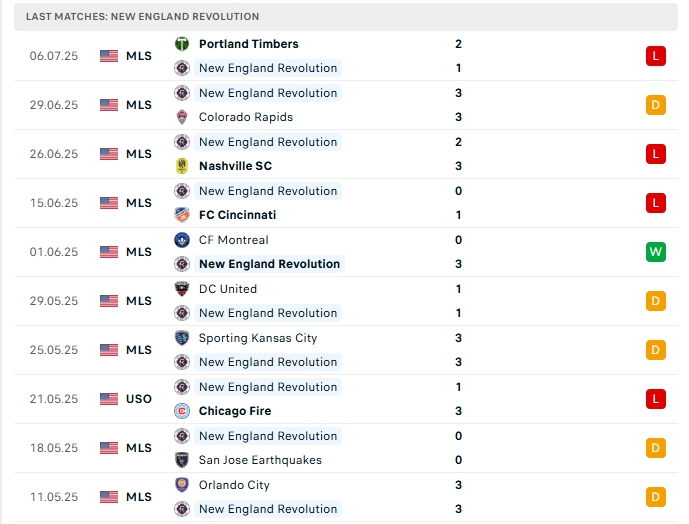Viewport: 689px width, 524px height.
Task: Open the Nashville SC team link
Action: (235, 166)
